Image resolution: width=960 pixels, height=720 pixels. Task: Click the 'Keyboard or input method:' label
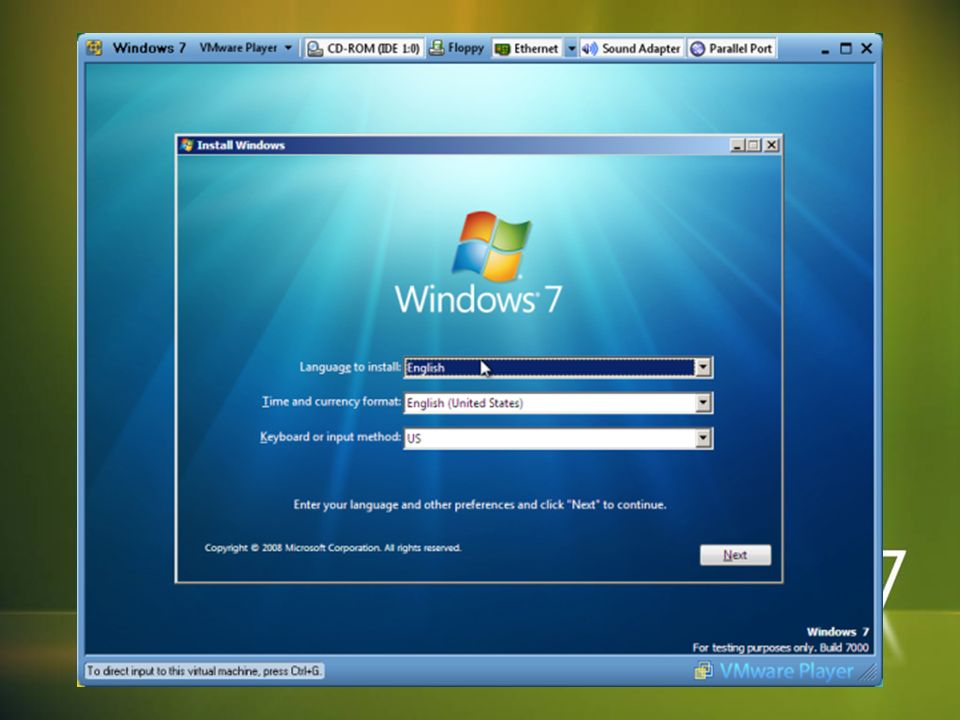pos(330,437)
